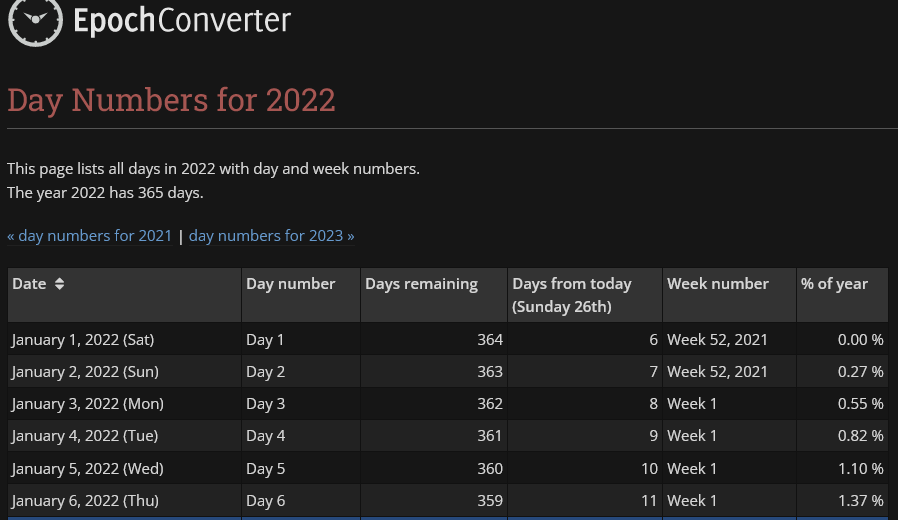This screenshot has height=520, width=898.
Task: Click the 0.00 % value
Action: [860, 340]
